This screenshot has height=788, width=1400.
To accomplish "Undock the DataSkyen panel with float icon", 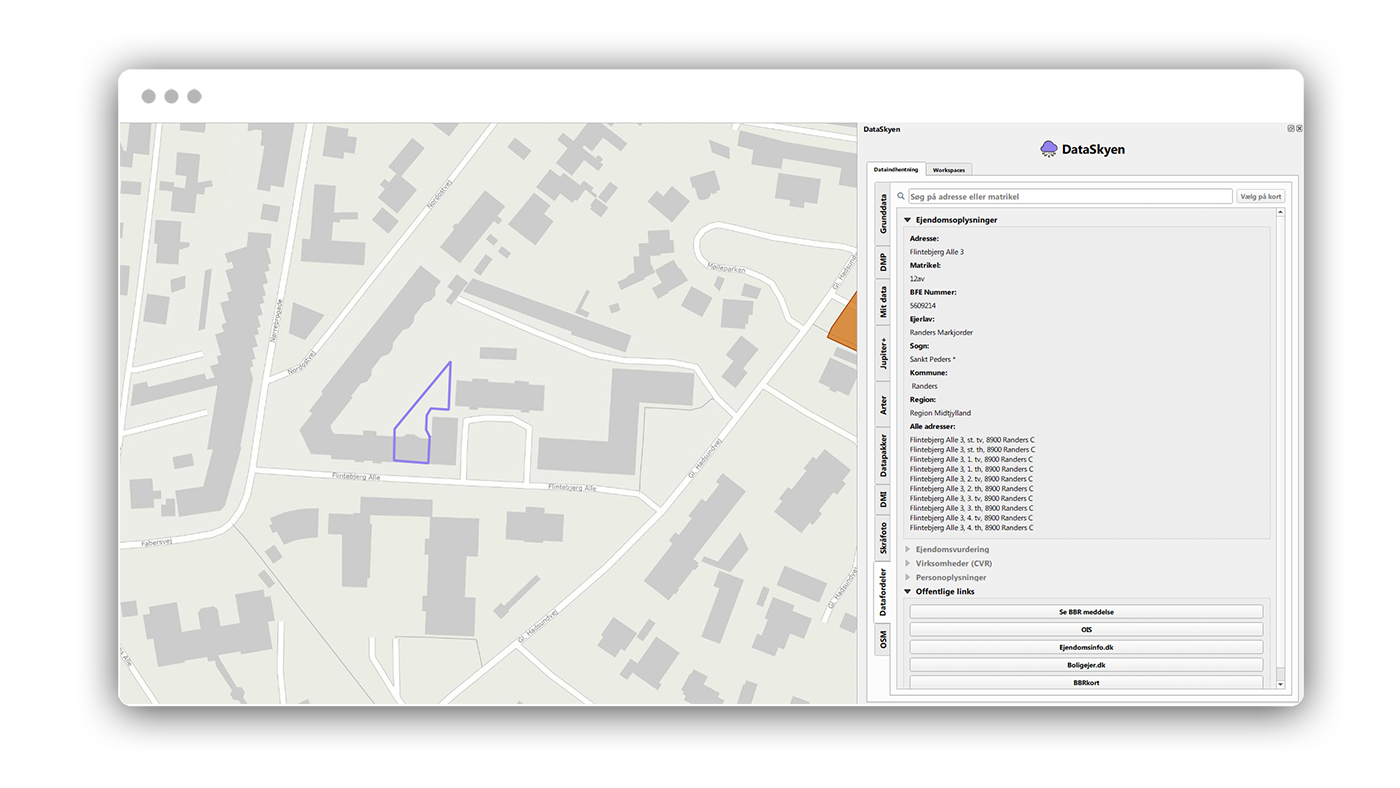I will coord(1291,129).
